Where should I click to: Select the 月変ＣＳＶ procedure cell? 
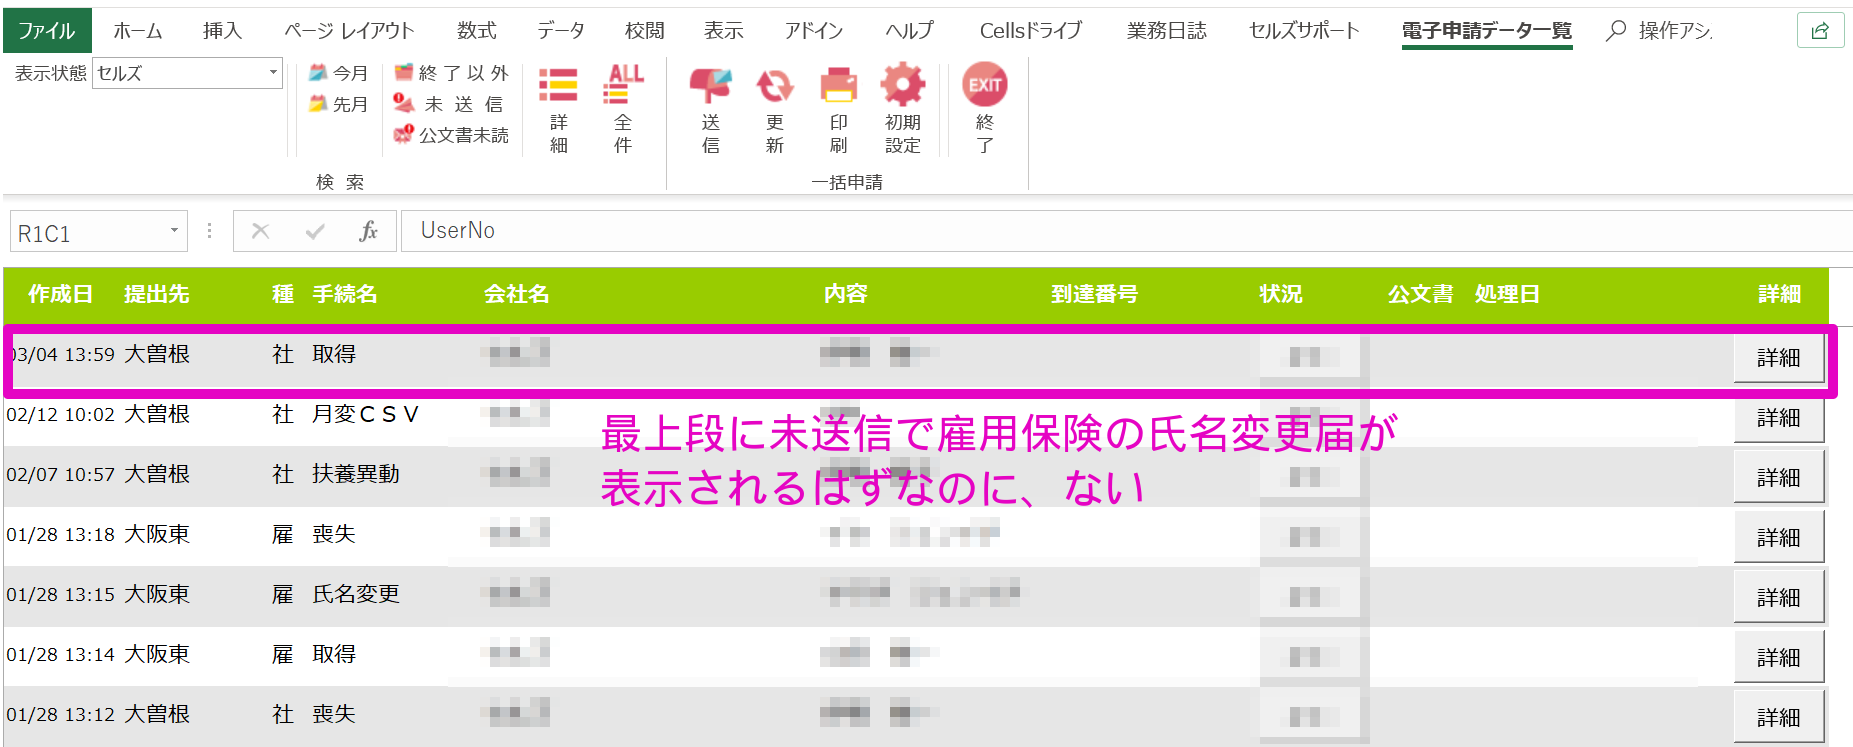365,414
